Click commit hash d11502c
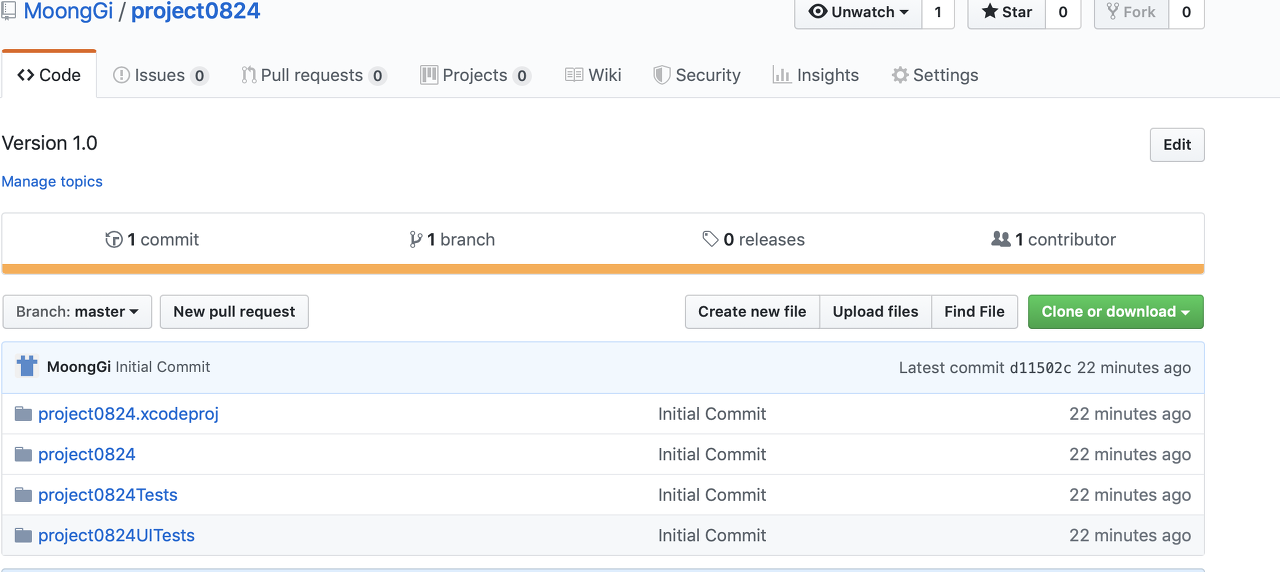Image resolution: width=1280 pixels, height=572 pixels. pos(1040,368)
